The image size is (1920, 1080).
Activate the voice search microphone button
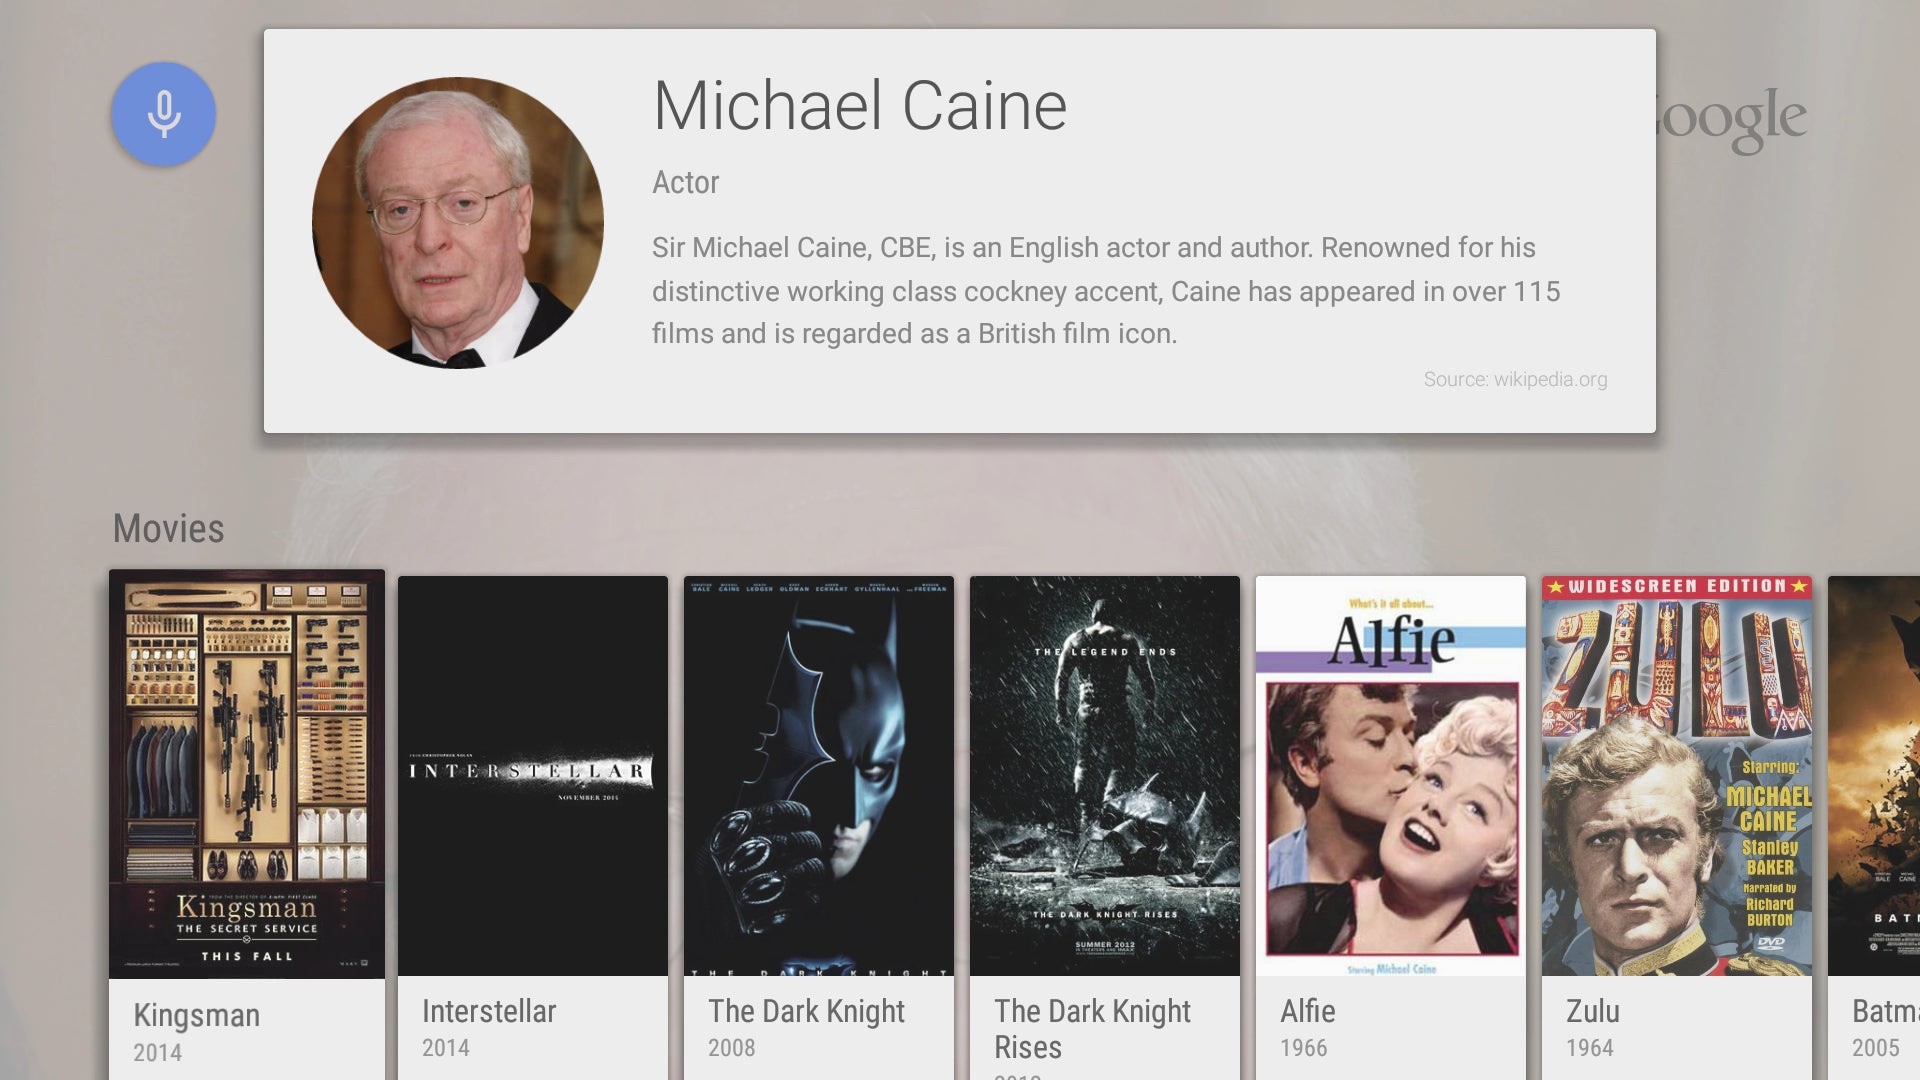tap(163, 114)
